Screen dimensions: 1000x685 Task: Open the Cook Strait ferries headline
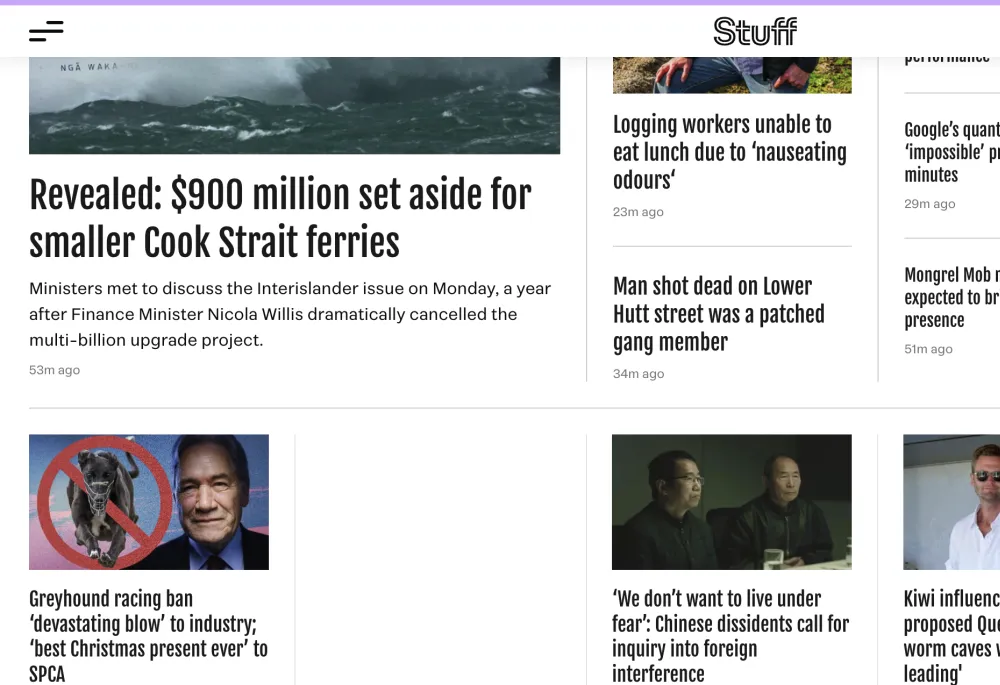tap(280, 219)
